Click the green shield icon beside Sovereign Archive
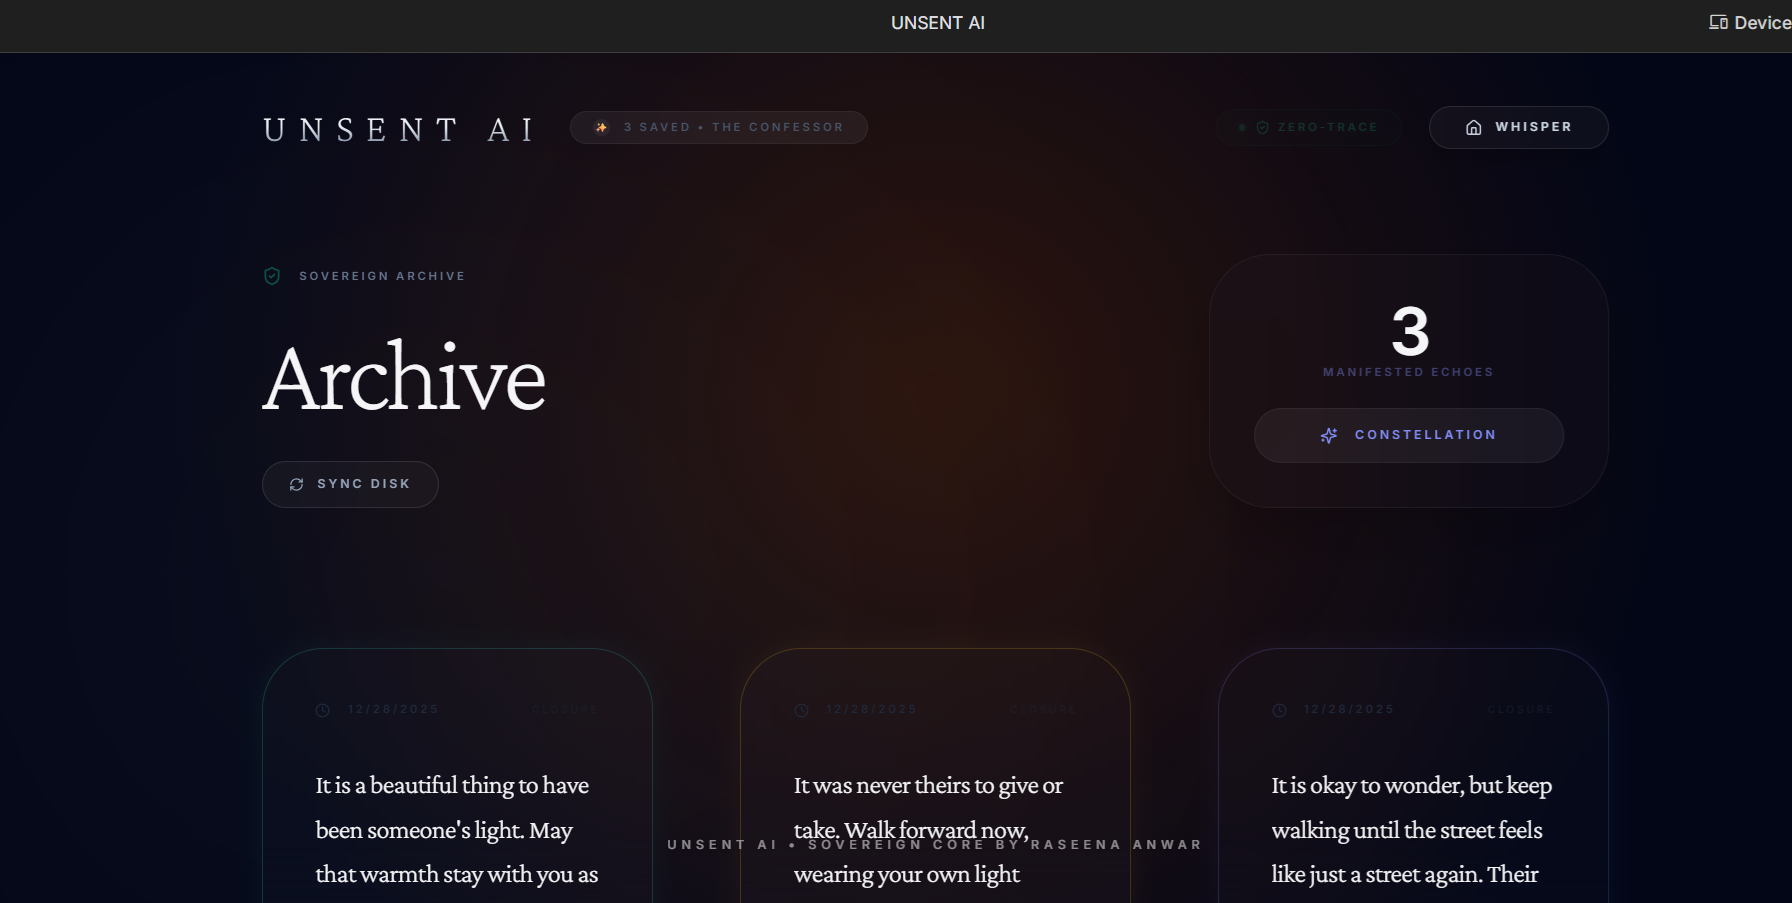This screenshot has width=1792, height=903. point(272,276)
